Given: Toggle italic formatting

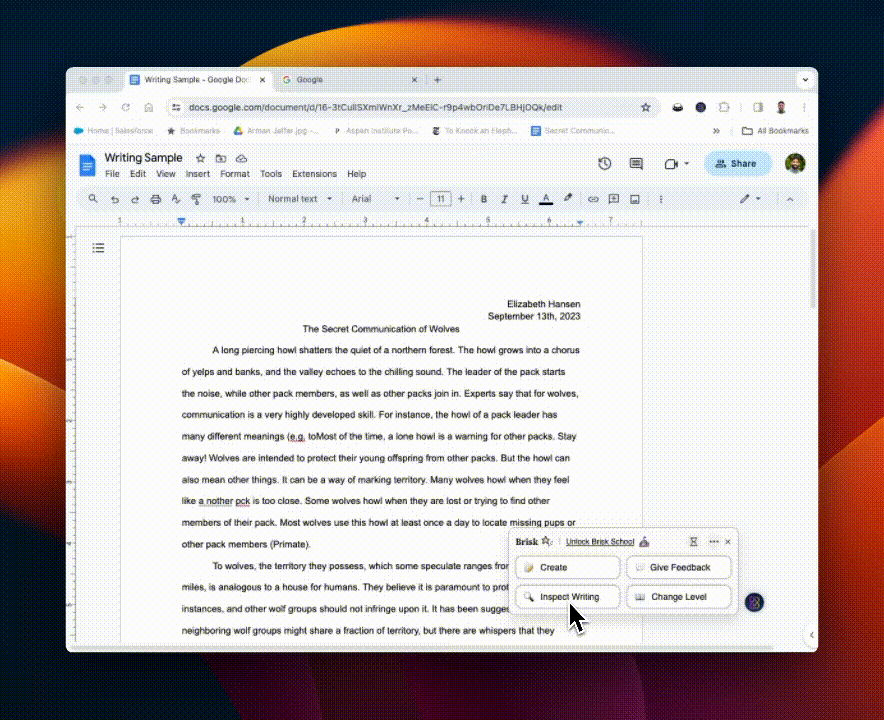Looking at the screenshot, I should click(x=504, y=199).
